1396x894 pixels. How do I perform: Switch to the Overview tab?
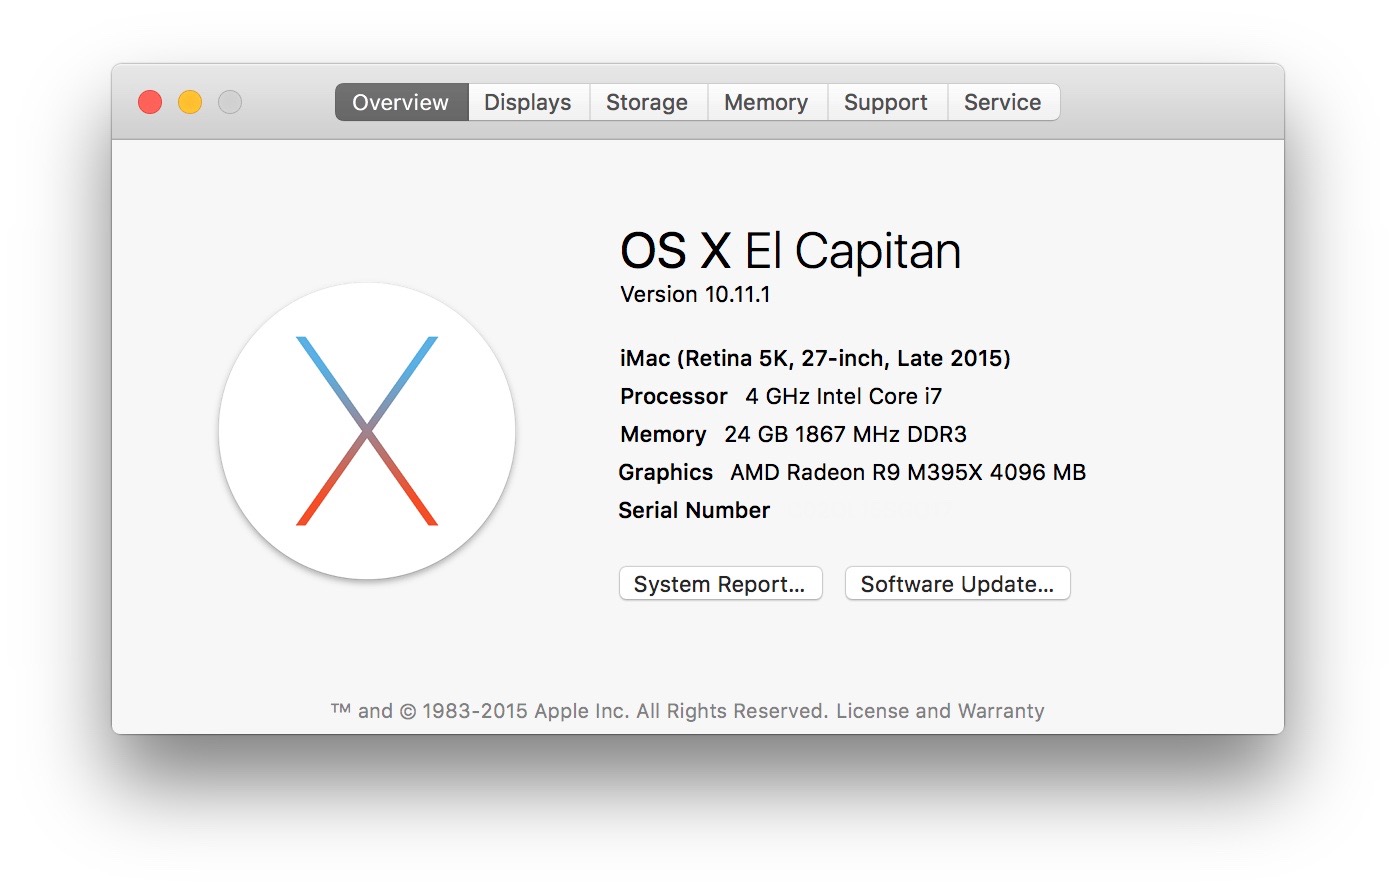401,102
